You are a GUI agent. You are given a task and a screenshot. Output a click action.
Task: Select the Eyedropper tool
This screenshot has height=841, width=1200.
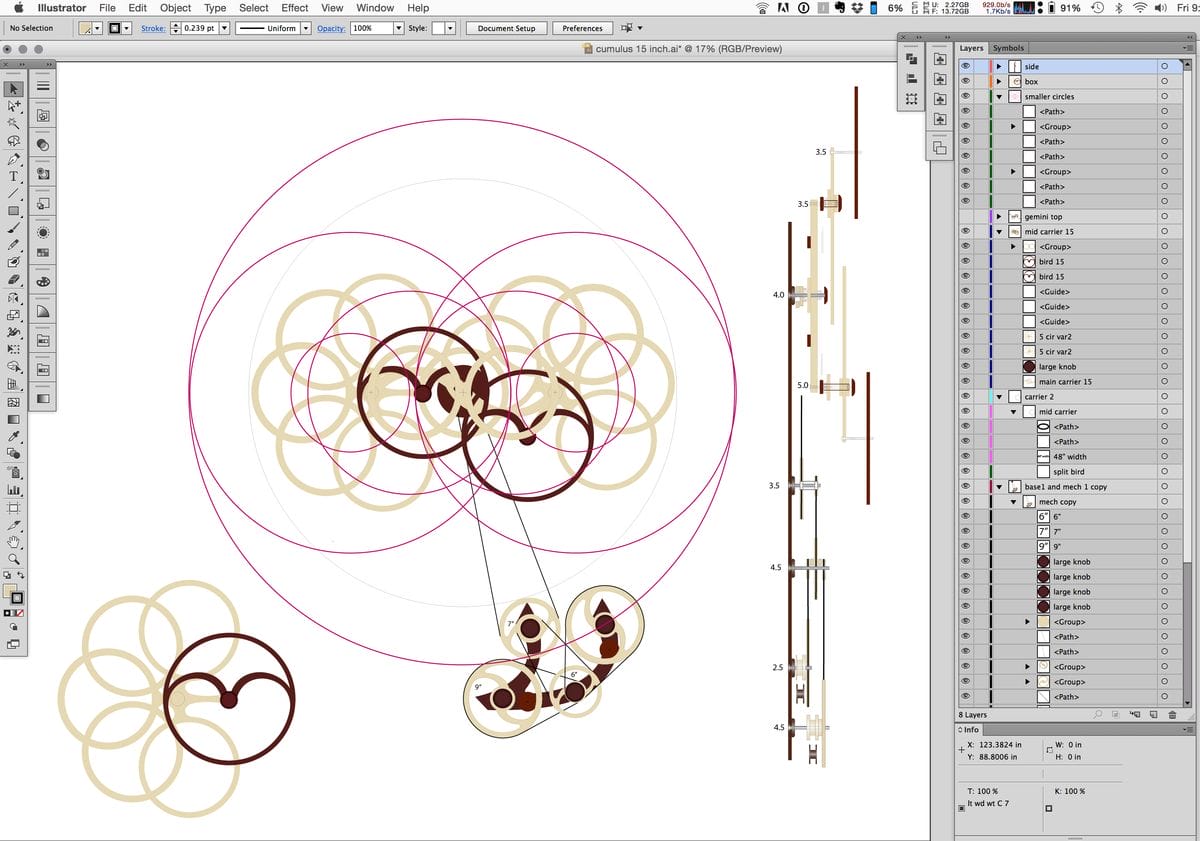pyautogui.click(x=14, y=436)
